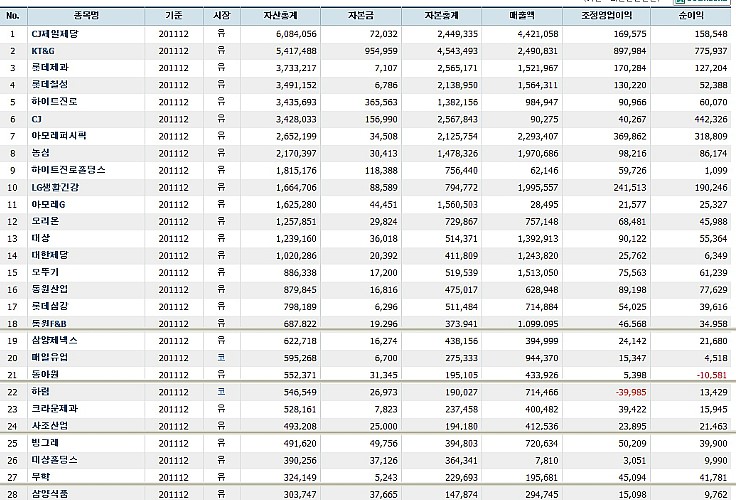
Task: Open the 삼양제넥스 stock link
Action: pyautogui.click(x=54, y=340)
